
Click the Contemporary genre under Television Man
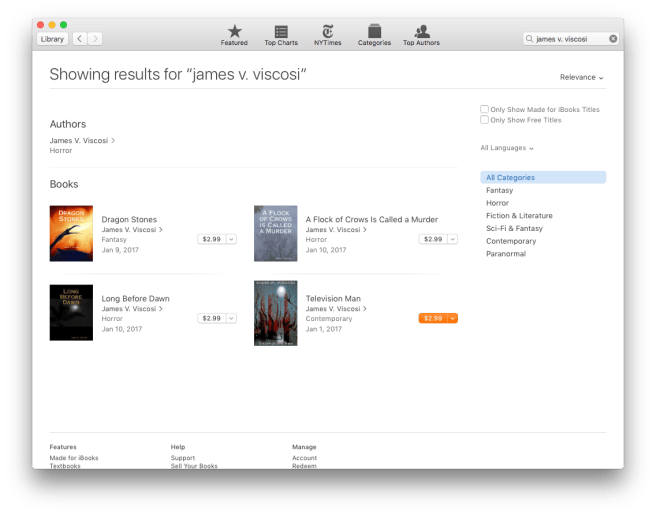[329, 319]
